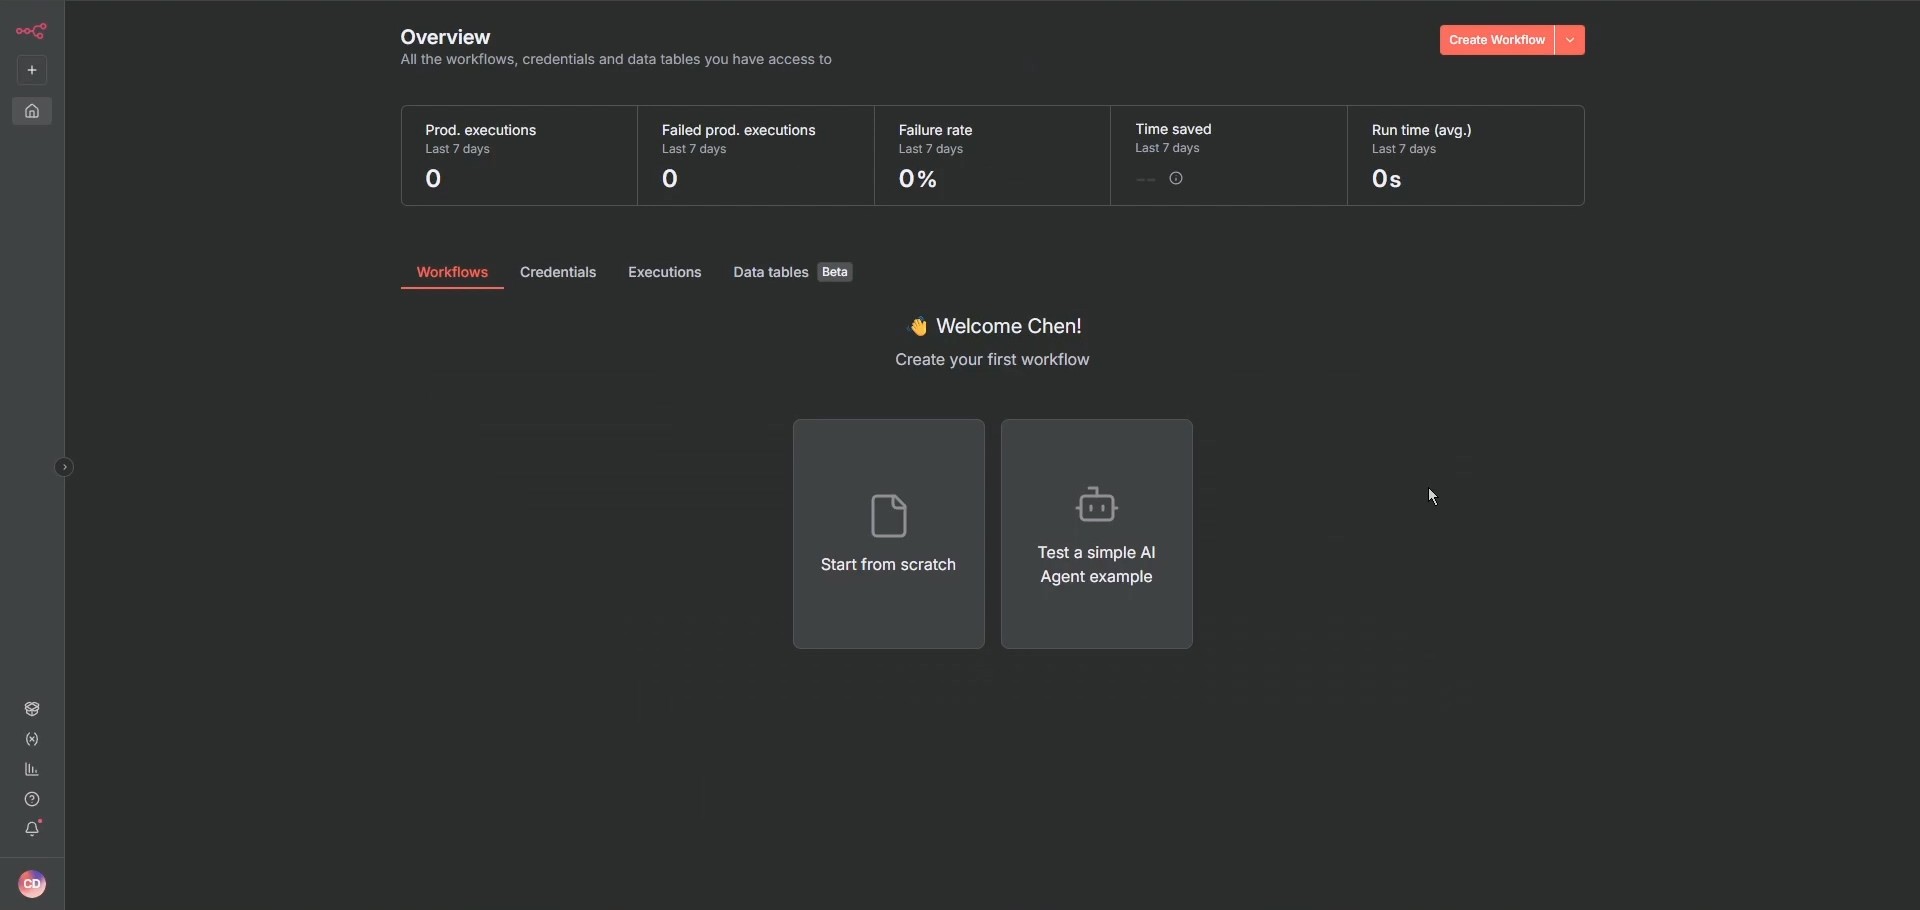Image resolution: width=1920 pixels, height=910 pixels.
Task: Open the Home overview icon
Action: pyautogui.click(x=32, y=112)
